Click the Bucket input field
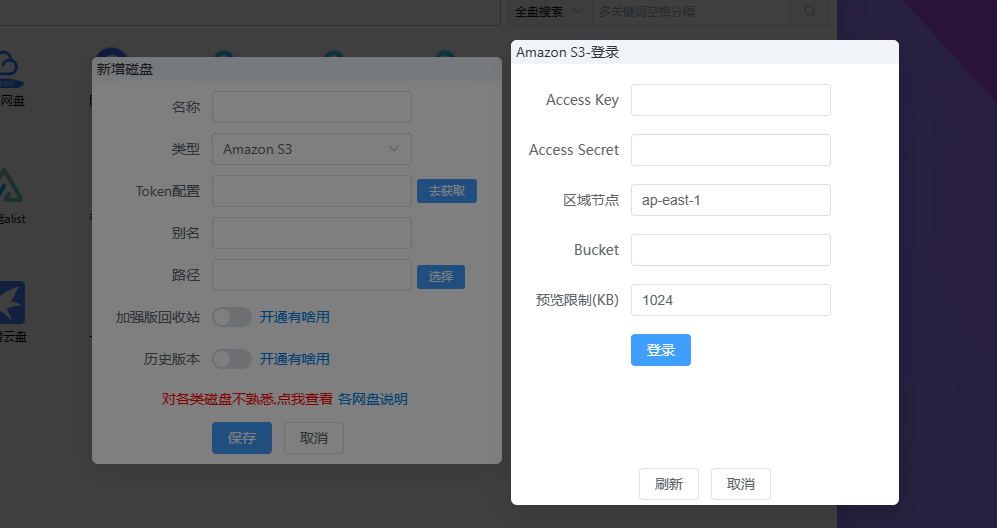The image size is (997, 528). point(731,250)
